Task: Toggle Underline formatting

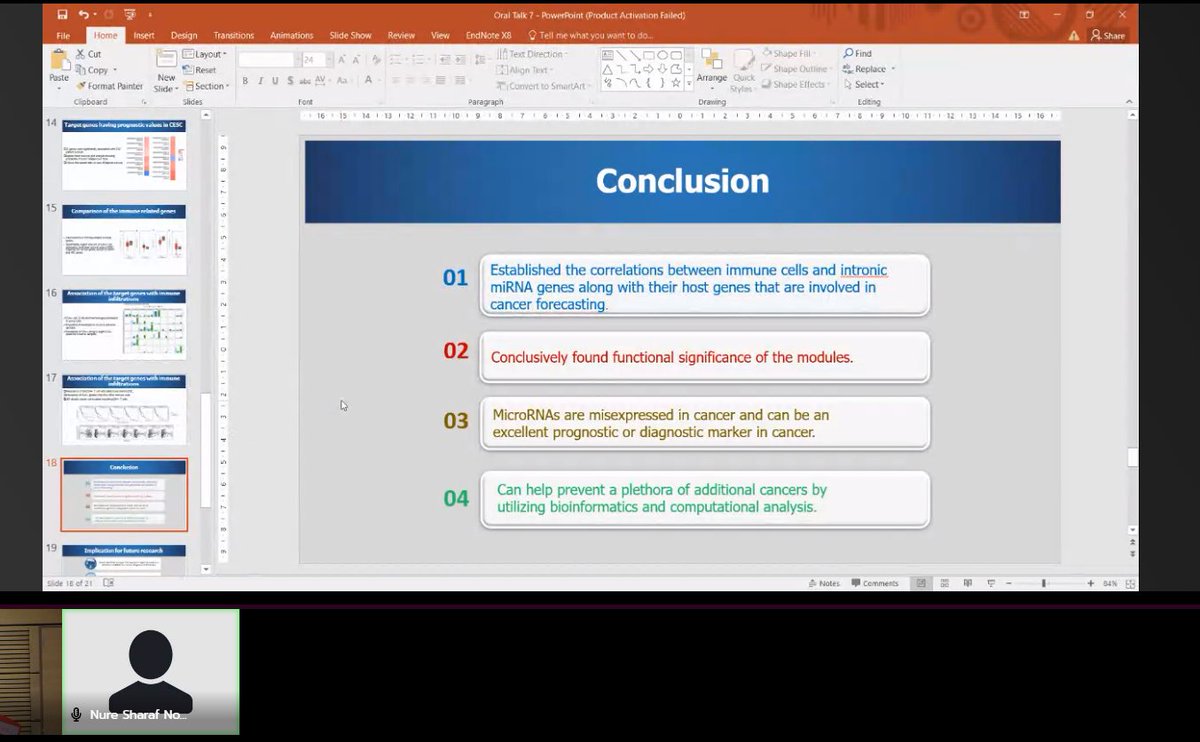Action: 275,81
